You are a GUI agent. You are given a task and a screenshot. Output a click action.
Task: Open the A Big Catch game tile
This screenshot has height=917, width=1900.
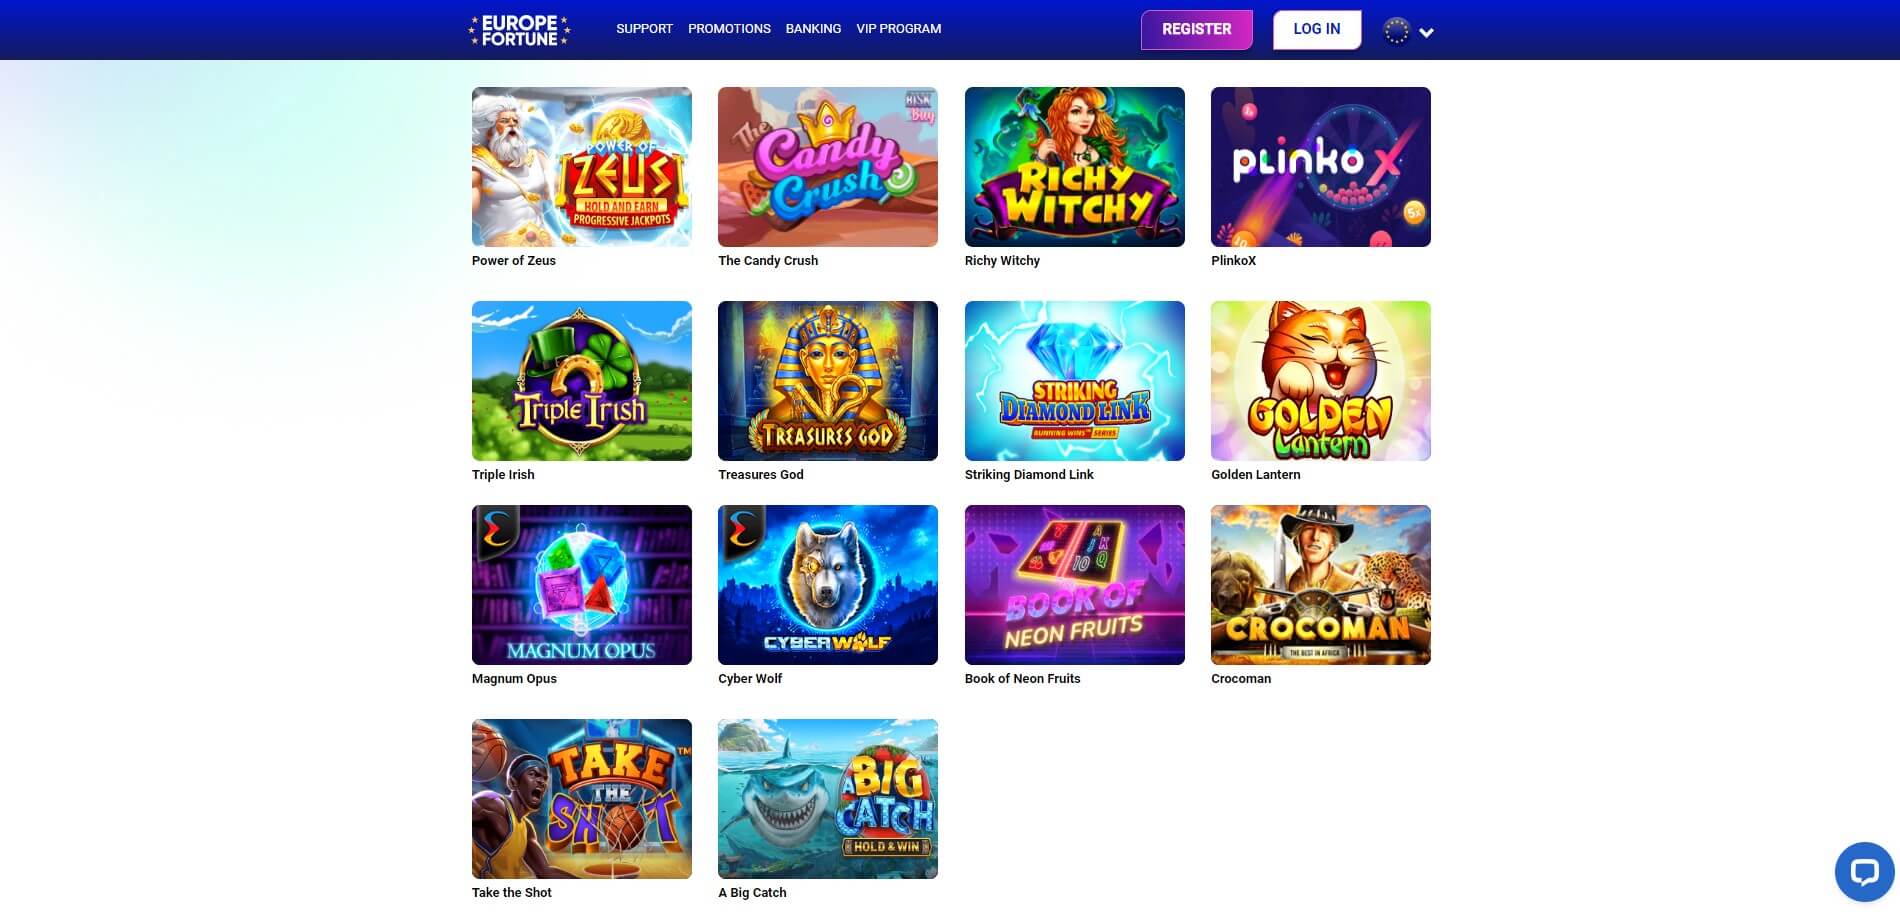pyautogui.click(x=828, y=799)
